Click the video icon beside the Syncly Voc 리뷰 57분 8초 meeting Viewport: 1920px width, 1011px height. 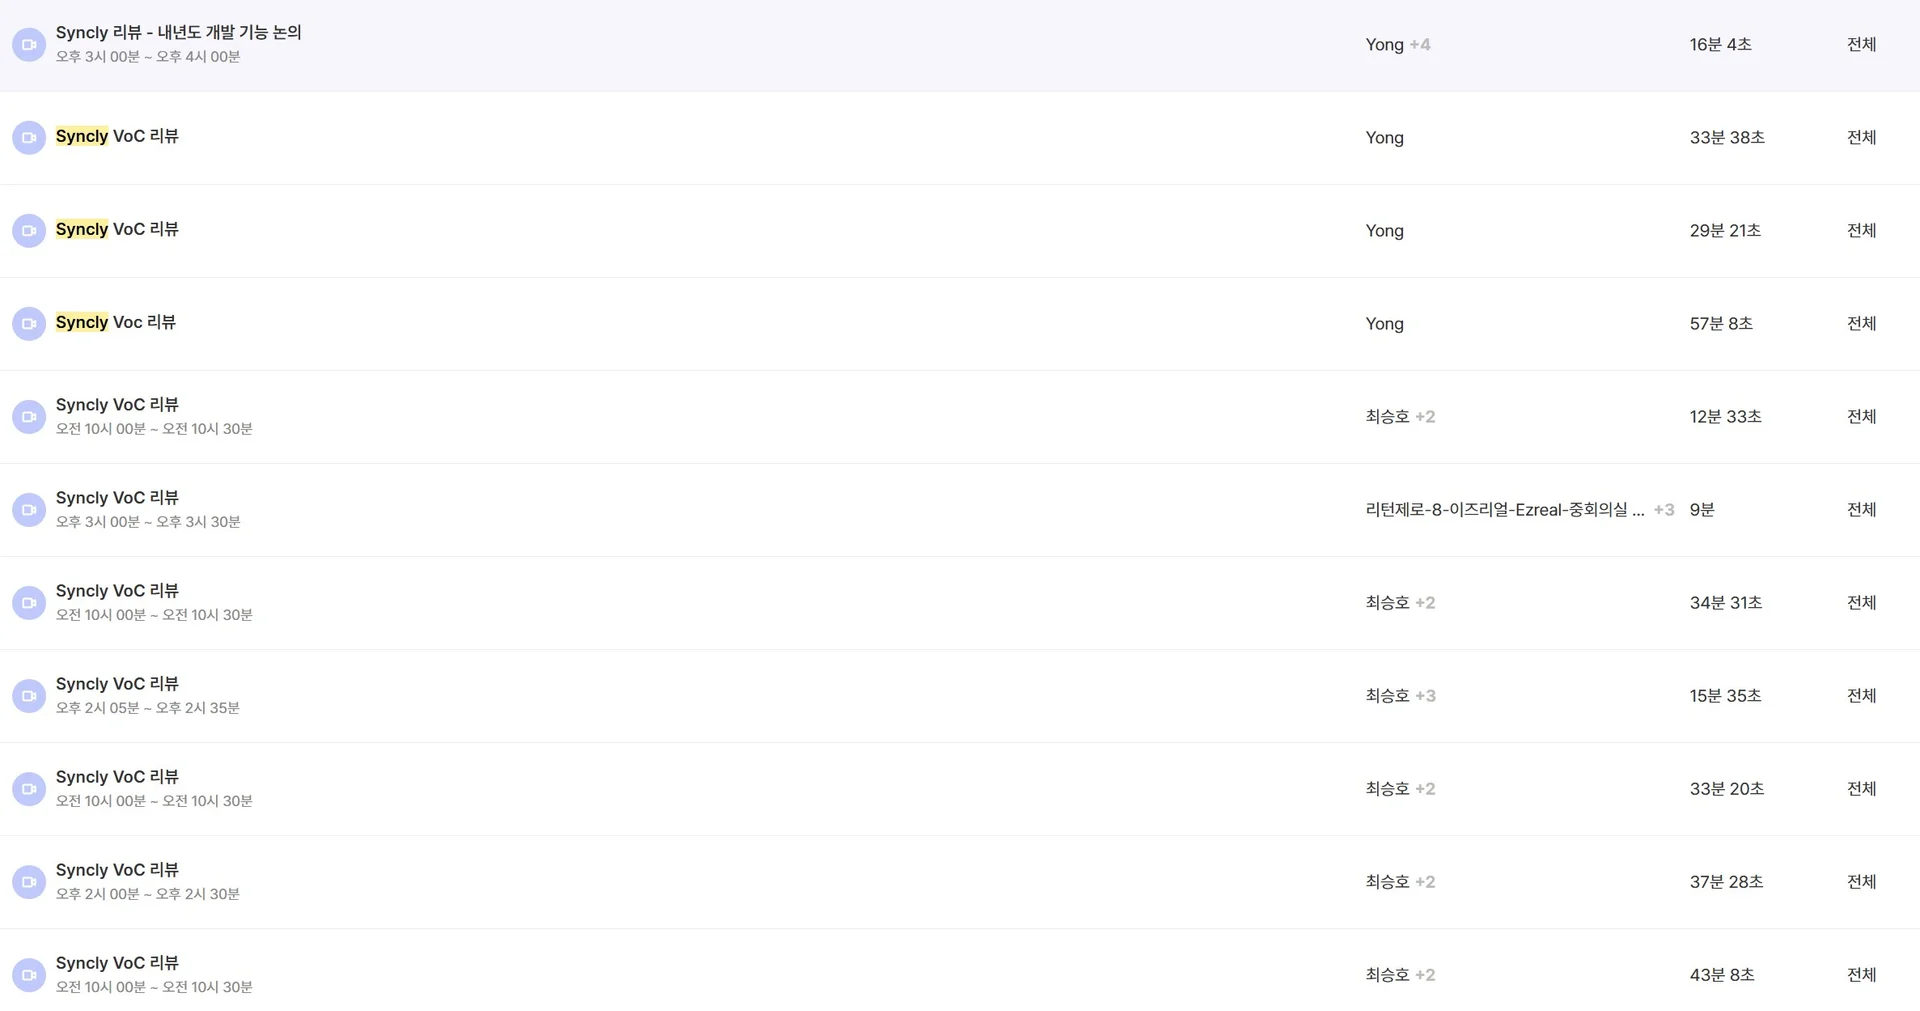click(29, 324)
